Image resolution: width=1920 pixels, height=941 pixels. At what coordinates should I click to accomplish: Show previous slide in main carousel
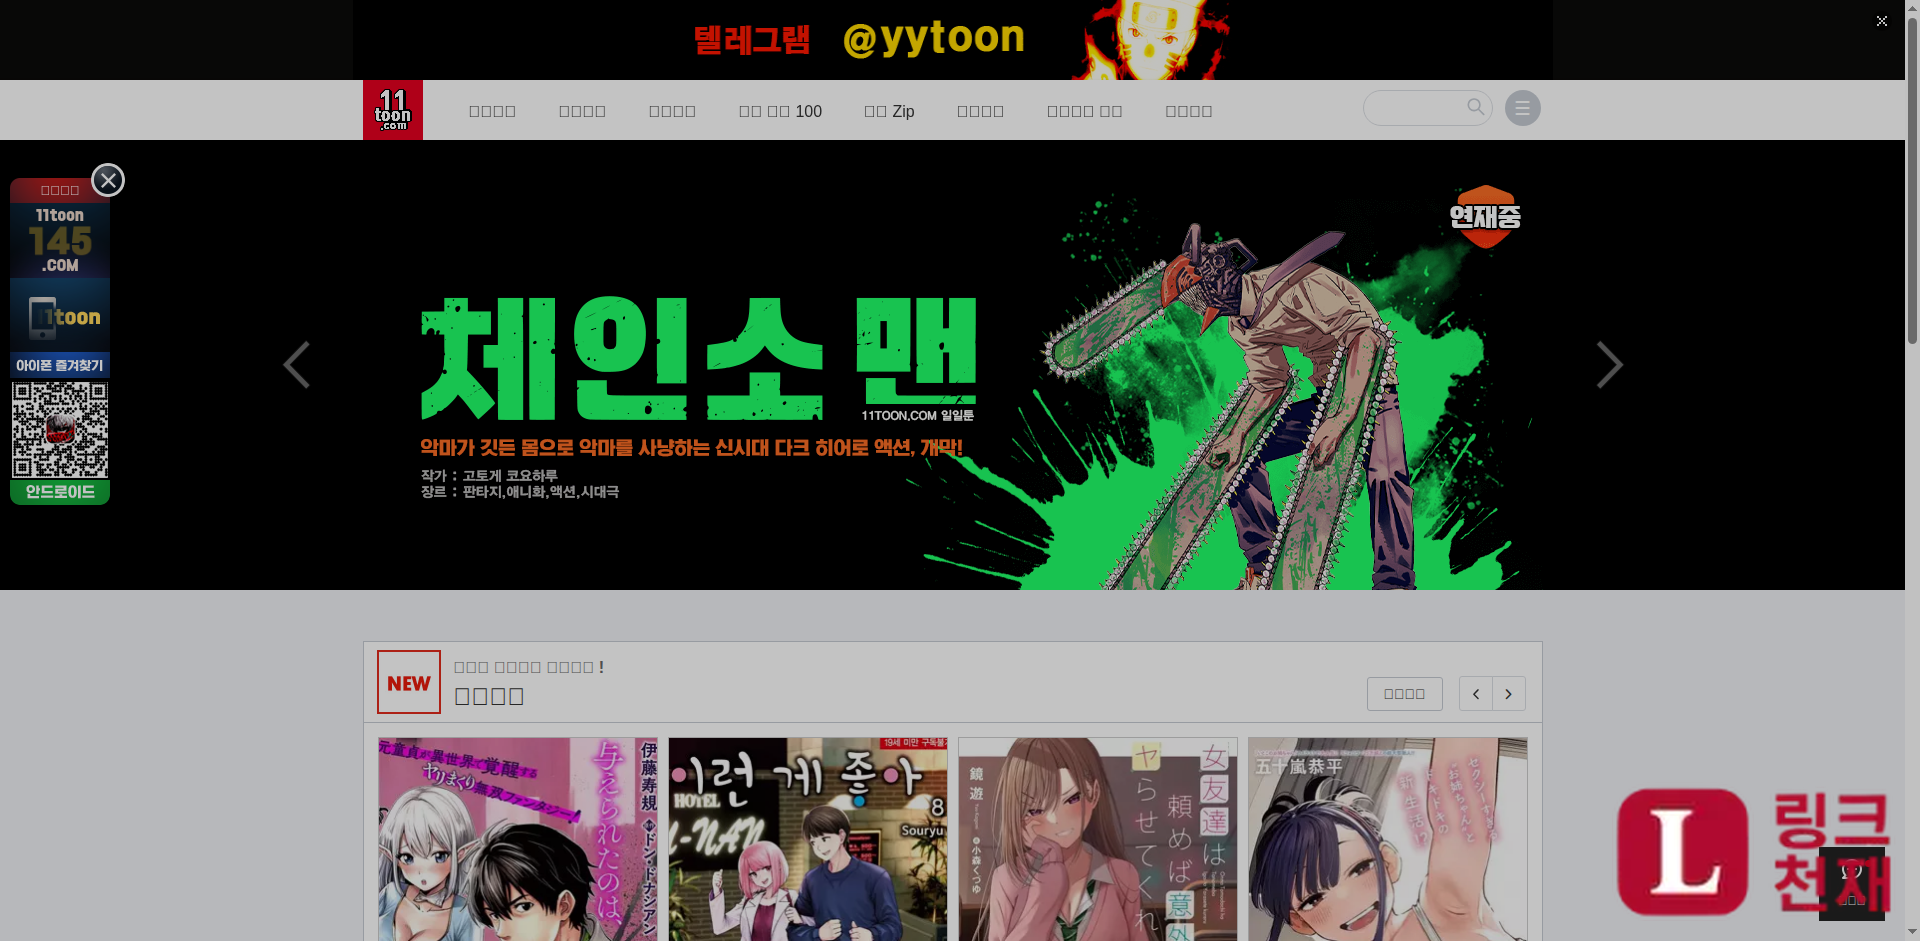[x=296, y=365]
